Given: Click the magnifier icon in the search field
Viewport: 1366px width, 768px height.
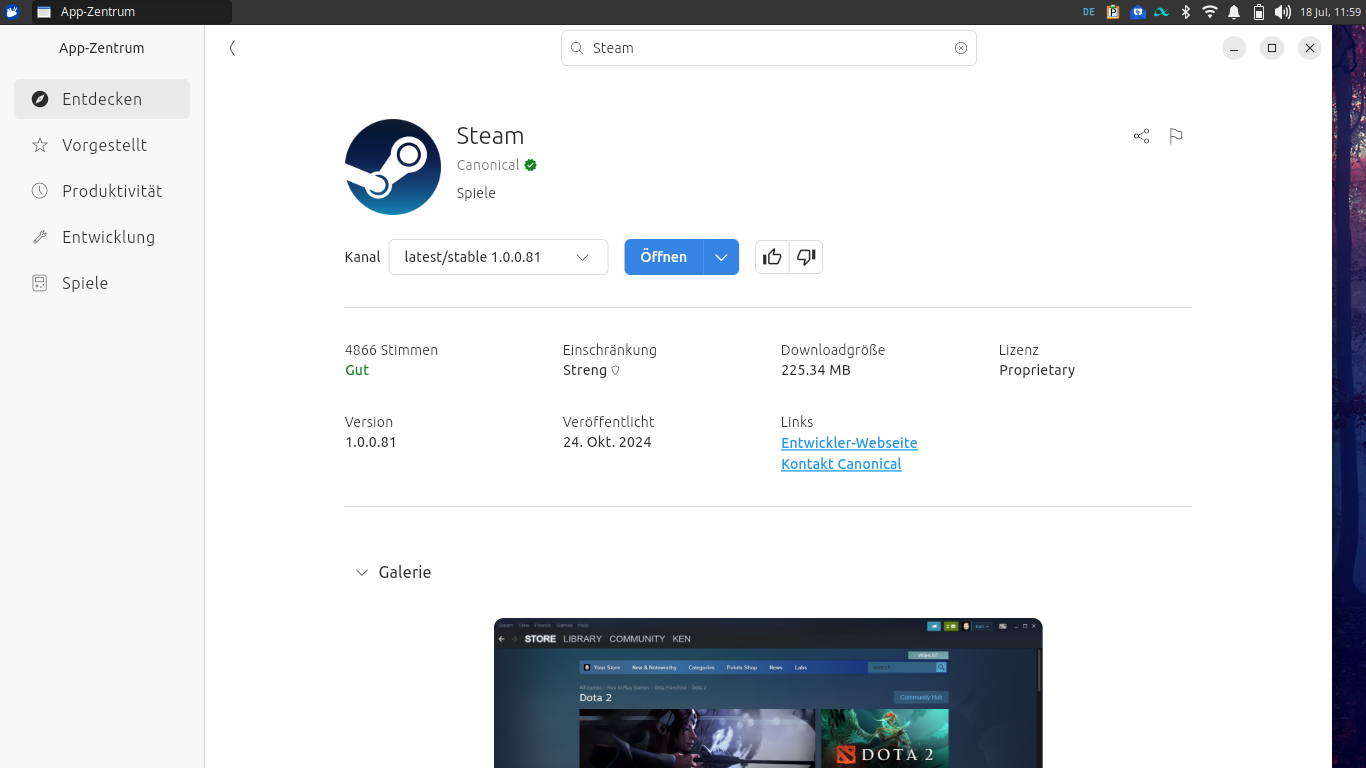Looking at the screenshot, I should tap(577, 48).
